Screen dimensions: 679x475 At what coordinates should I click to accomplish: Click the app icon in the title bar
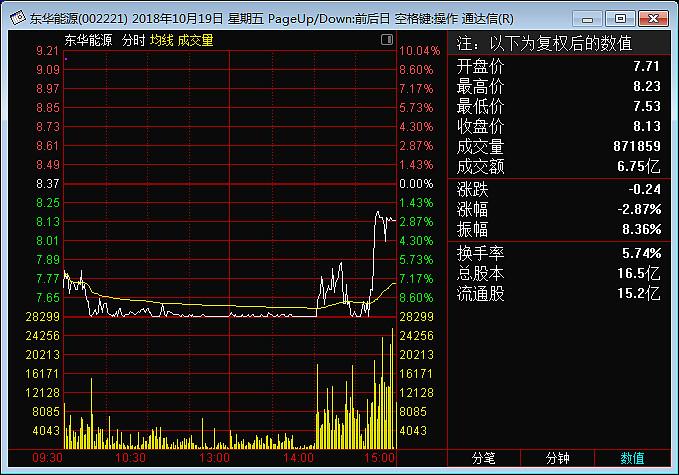coord(17,18)
